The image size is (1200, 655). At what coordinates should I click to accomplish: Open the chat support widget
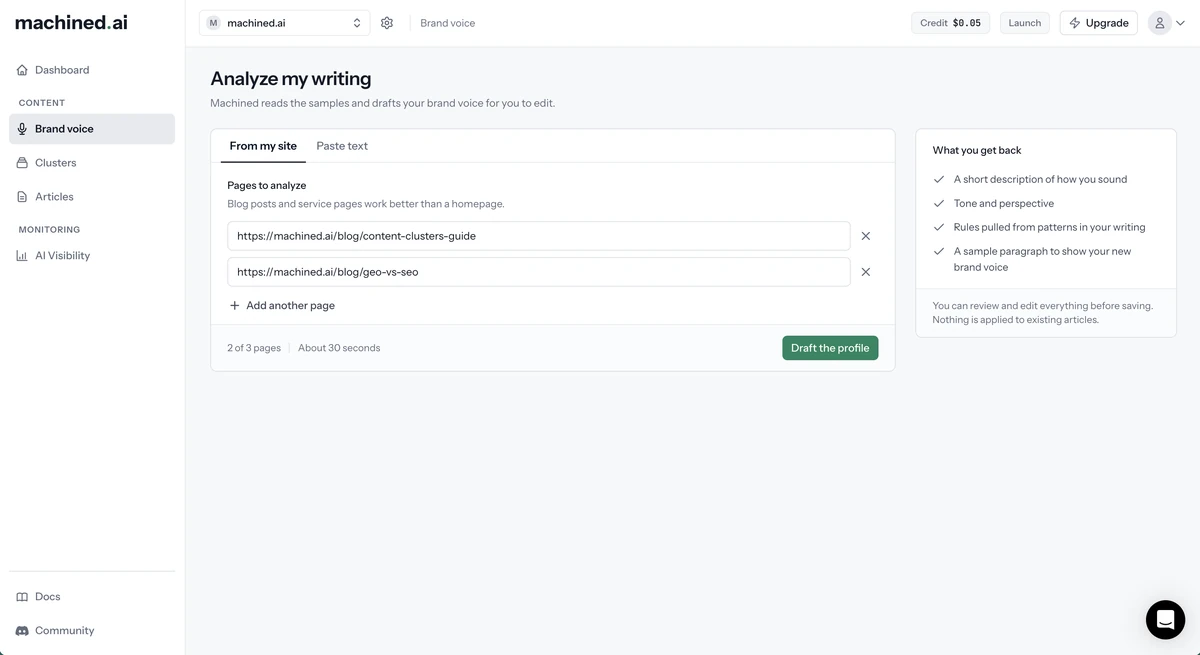(x=1165, y=620)
